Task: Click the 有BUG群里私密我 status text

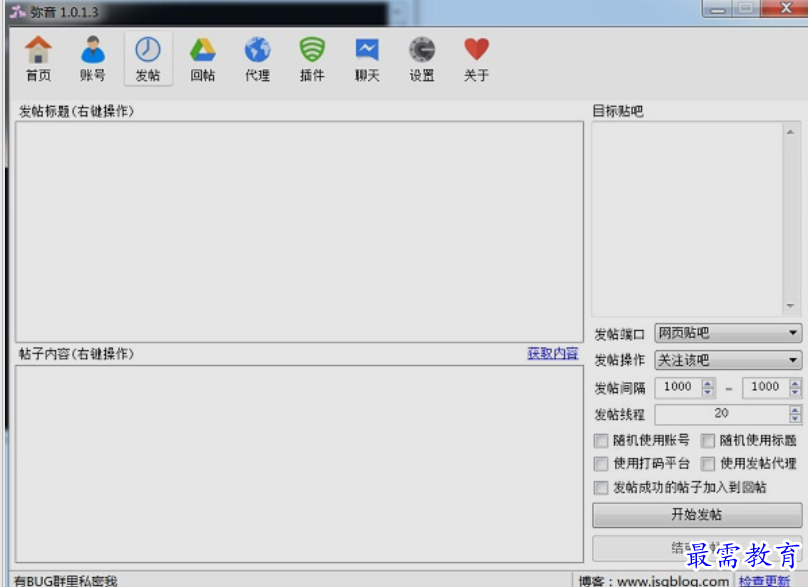Action: (x=66, y=581)
